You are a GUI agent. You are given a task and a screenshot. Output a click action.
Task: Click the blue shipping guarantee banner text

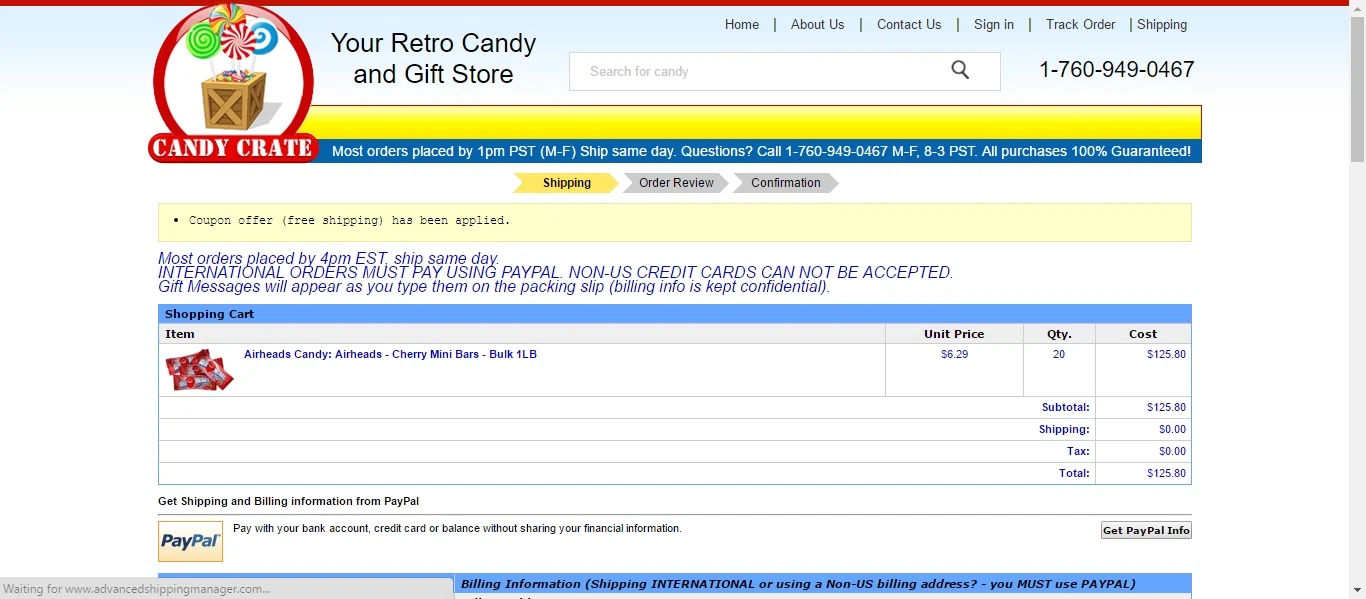coord(761,151)
